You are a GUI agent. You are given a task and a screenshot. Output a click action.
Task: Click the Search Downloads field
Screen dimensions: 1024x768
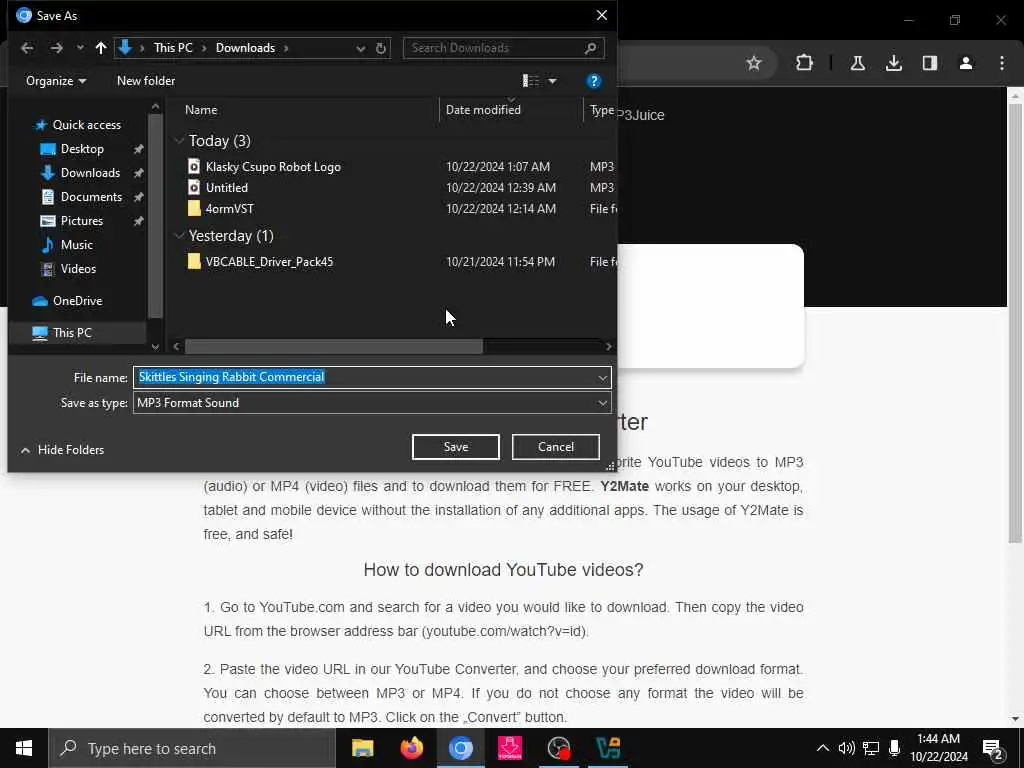pyautogui.click(x=503, y=48)
